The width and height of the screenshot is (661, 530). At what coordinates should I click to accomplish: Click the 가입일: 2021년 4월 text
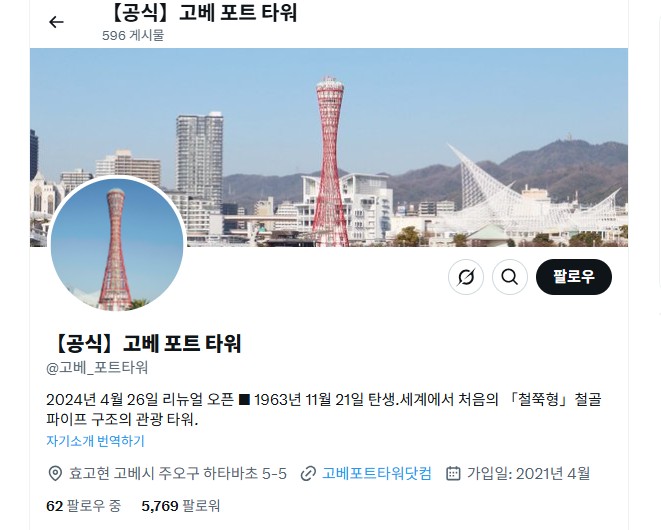click(528, 474)
